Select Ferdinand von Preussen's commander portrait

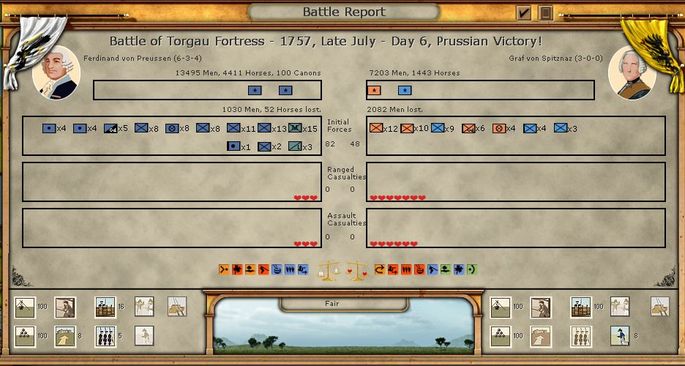point(56,73)
